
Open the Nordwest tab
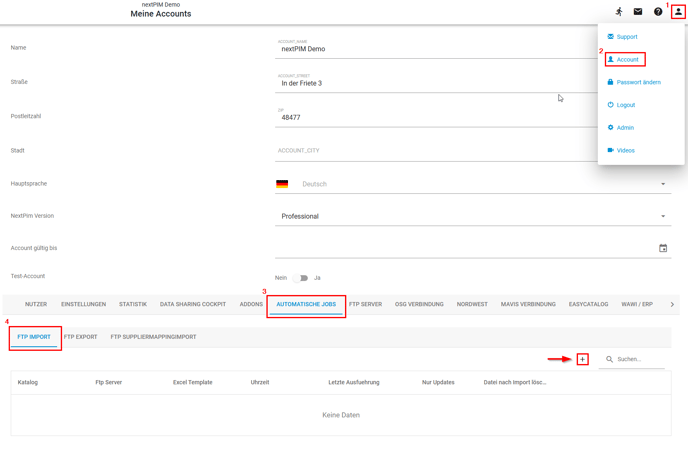472,304
